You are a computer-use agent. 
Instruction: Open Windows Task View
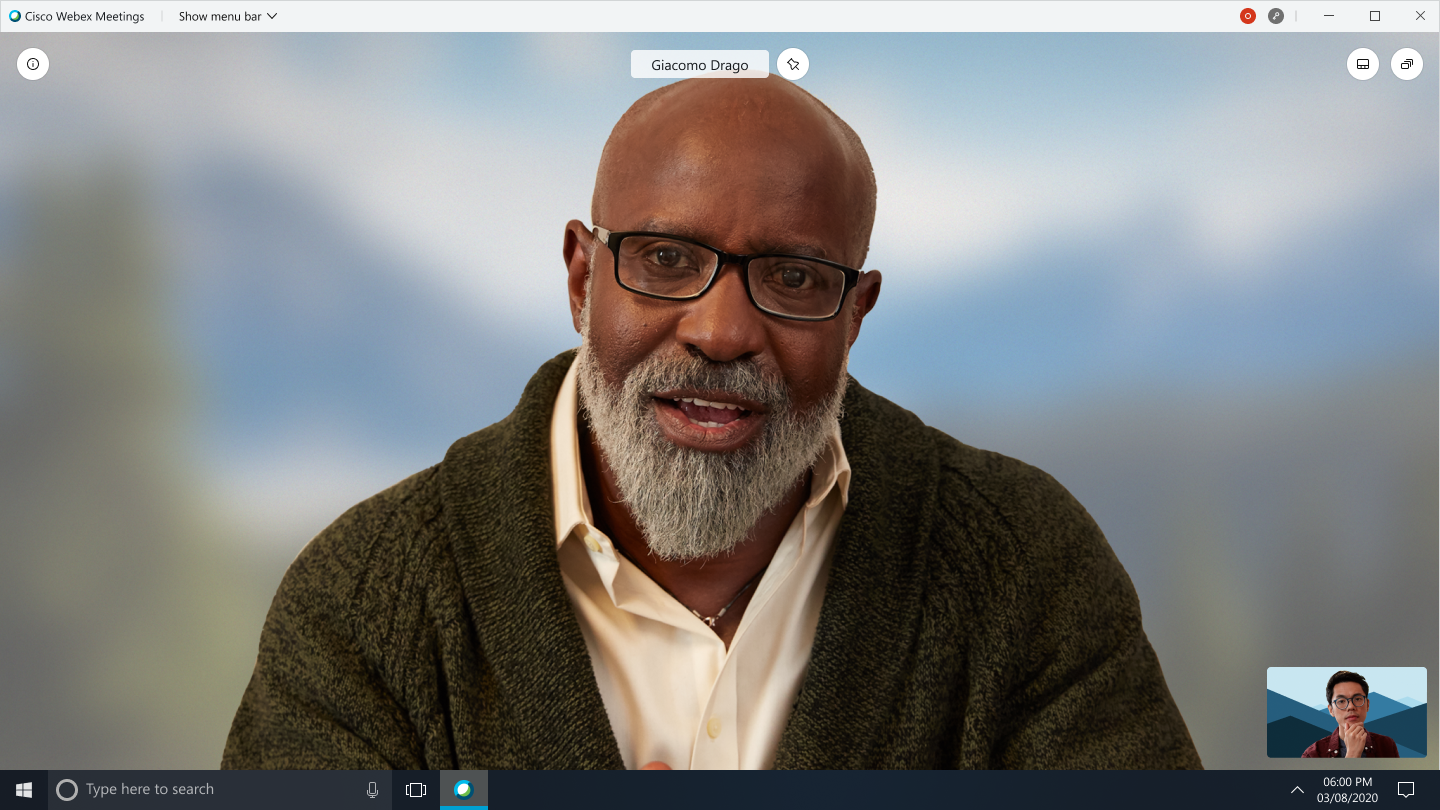click(x=416, y=789)
